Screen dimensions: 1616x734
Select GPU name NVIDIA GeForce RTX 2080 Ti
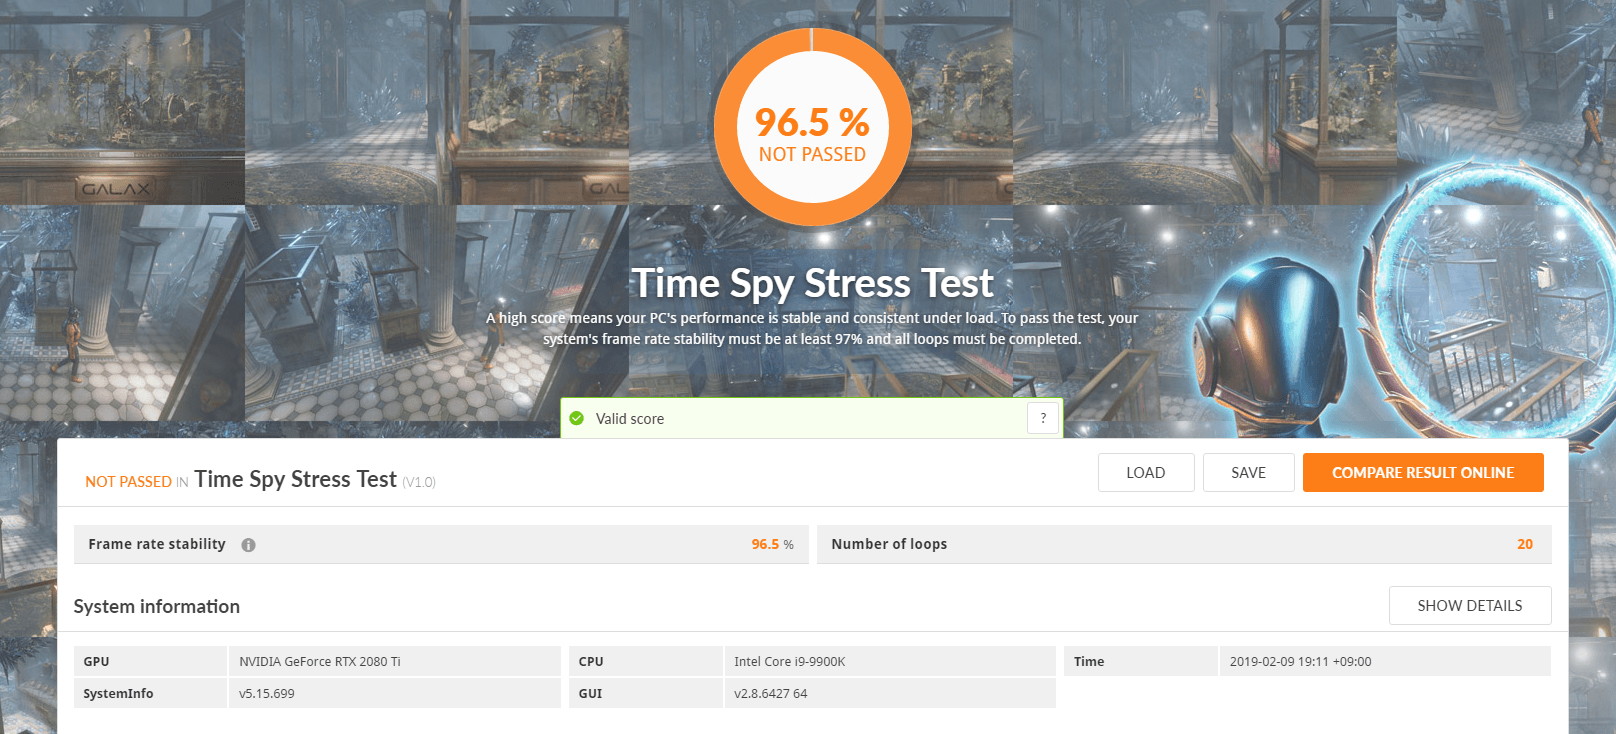point(320,661)
